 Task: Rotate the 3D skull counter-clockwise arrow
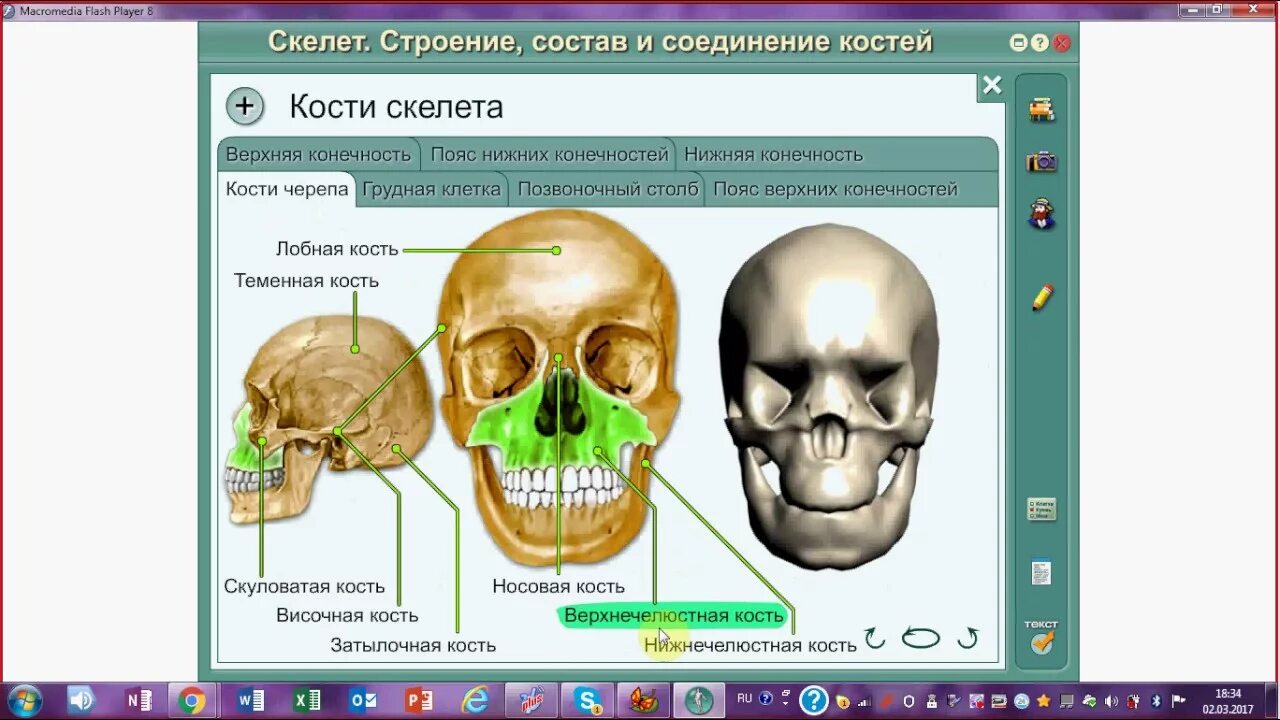(x=875, y=638)
